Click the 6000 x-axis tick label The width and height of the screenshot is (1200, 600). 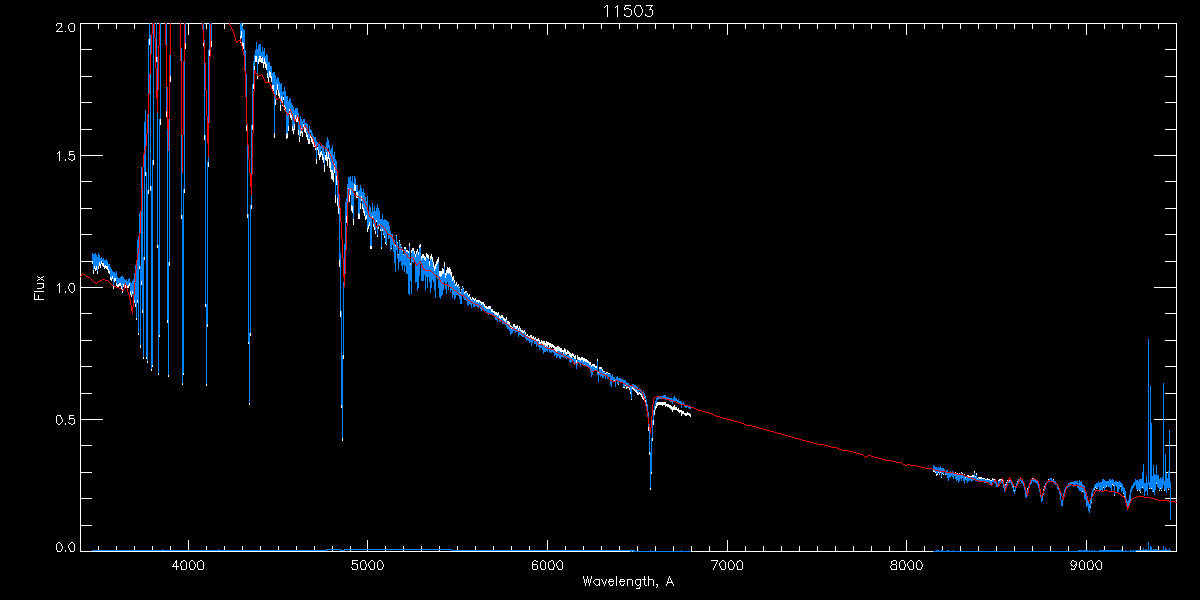pos(547,565)
